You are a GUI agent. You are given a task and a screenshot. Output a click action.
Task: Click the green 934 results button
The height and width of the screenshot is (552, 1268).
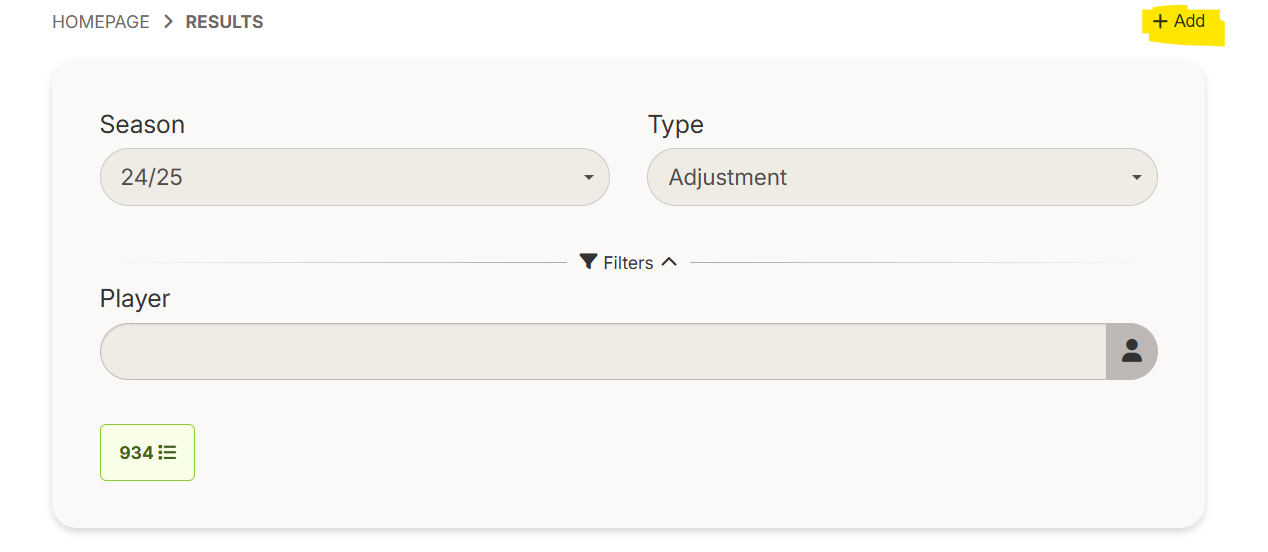147,453
